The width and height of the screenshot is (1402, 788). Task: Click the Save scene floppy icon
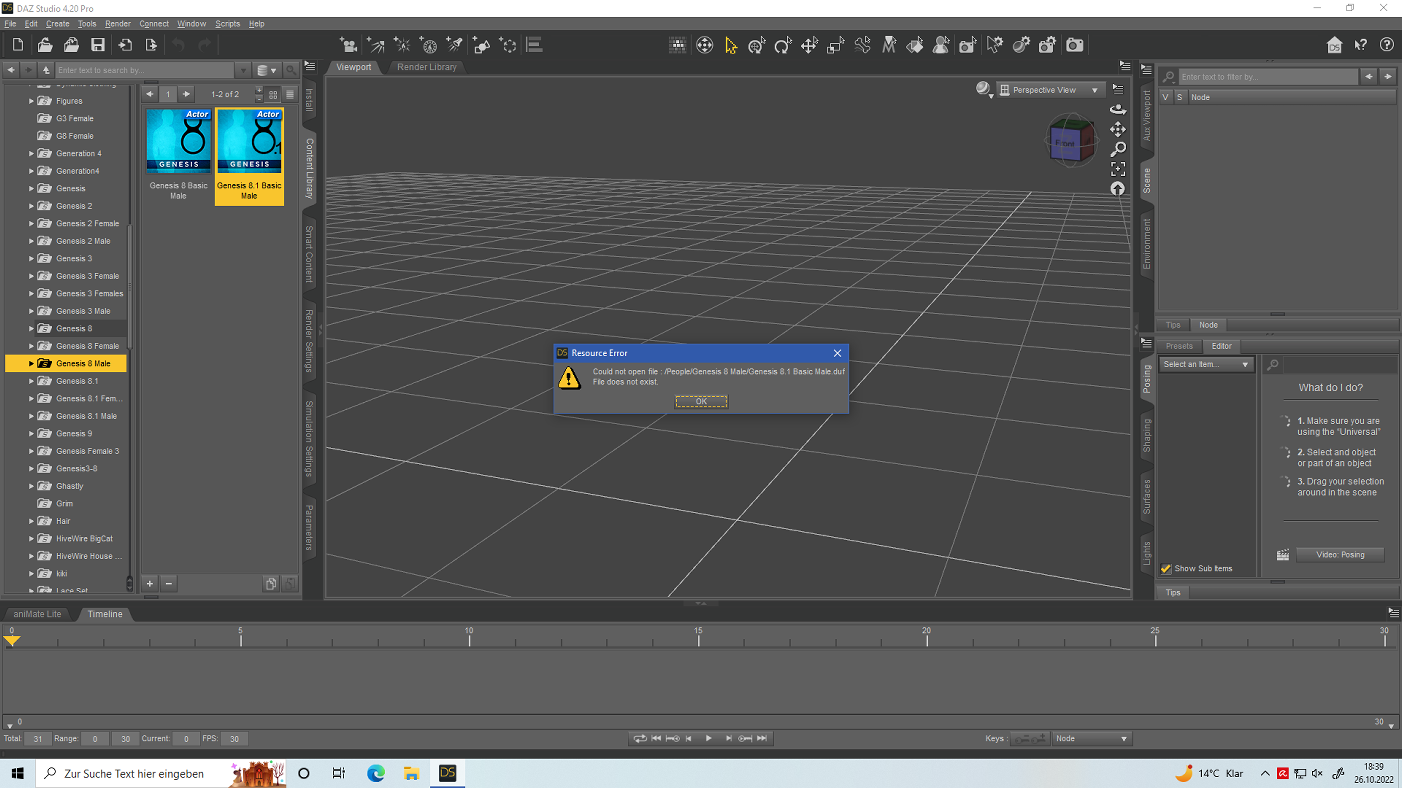[x=98, y=45]
